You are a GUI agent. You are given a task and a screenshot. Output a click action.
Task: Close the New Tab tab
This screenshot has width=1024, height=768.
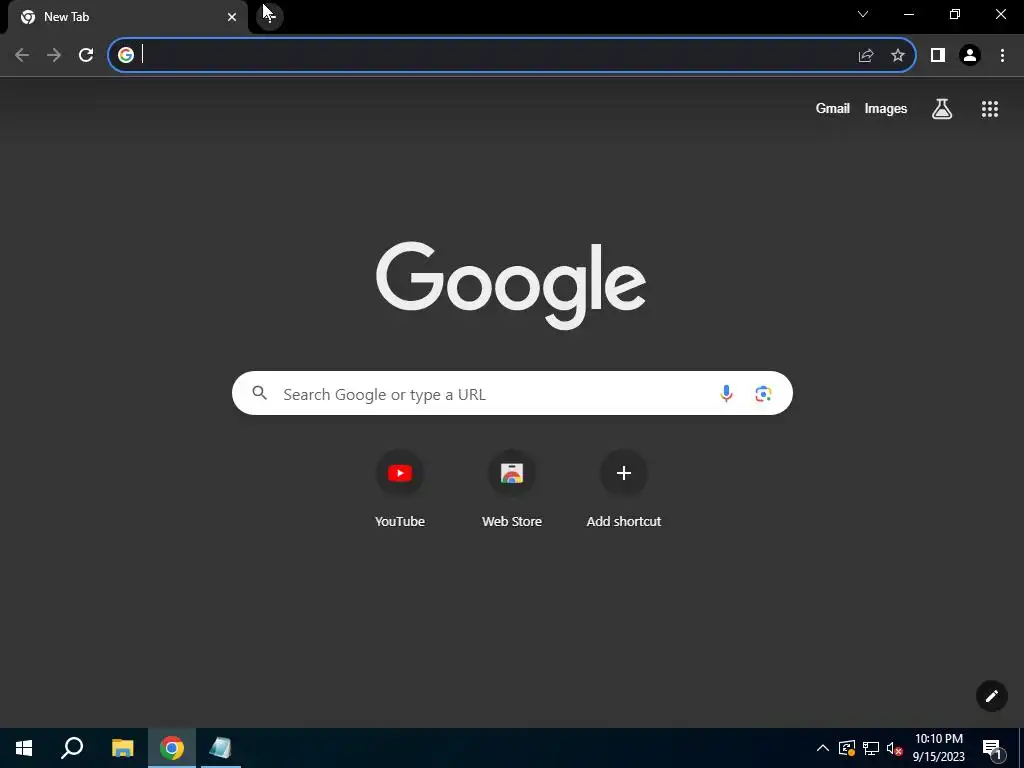click(232, 17)
